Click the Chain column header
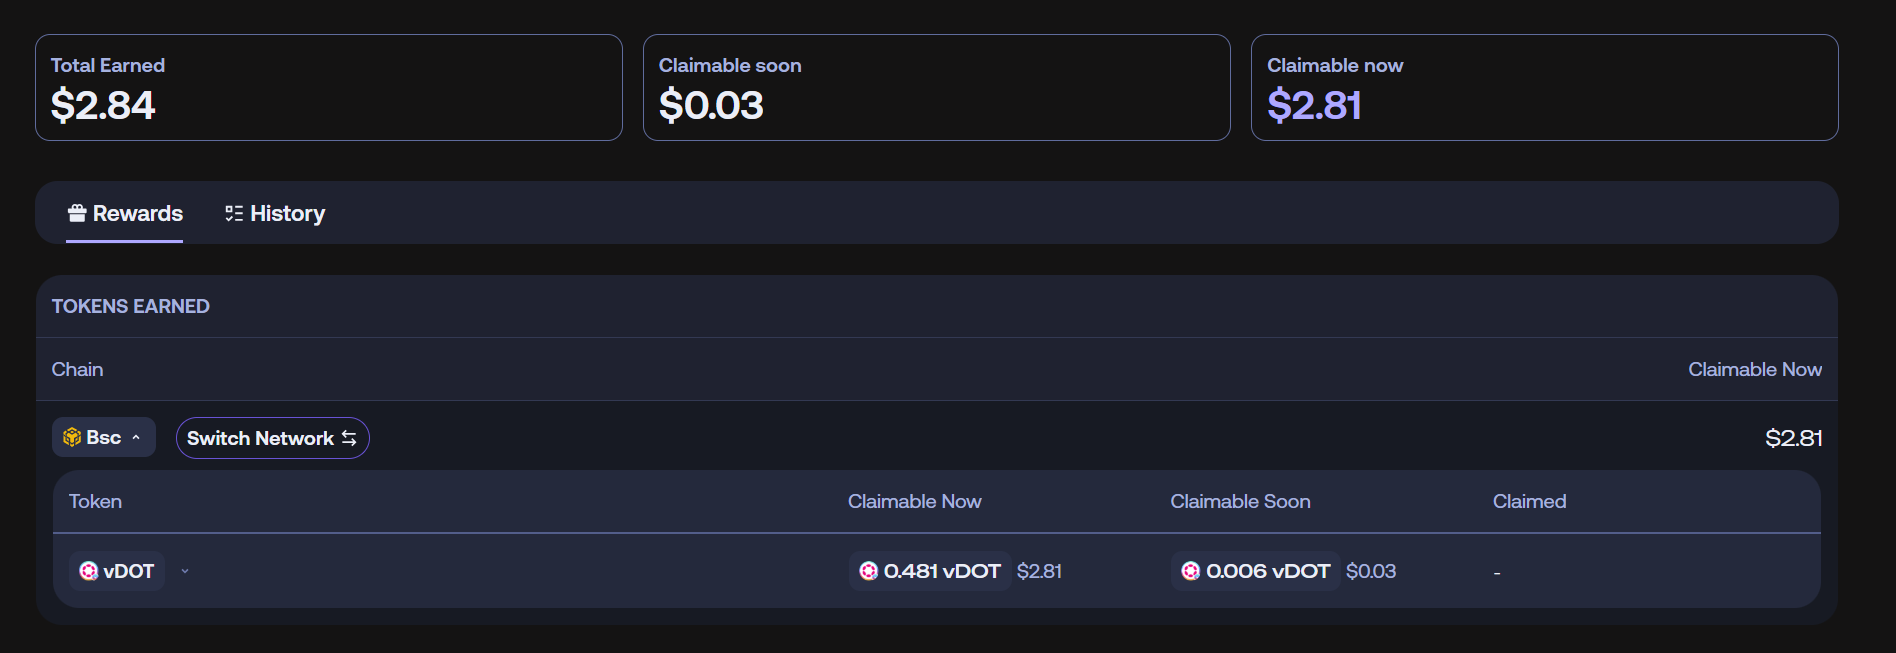1896x653 pixels. (x=77, y=369)
